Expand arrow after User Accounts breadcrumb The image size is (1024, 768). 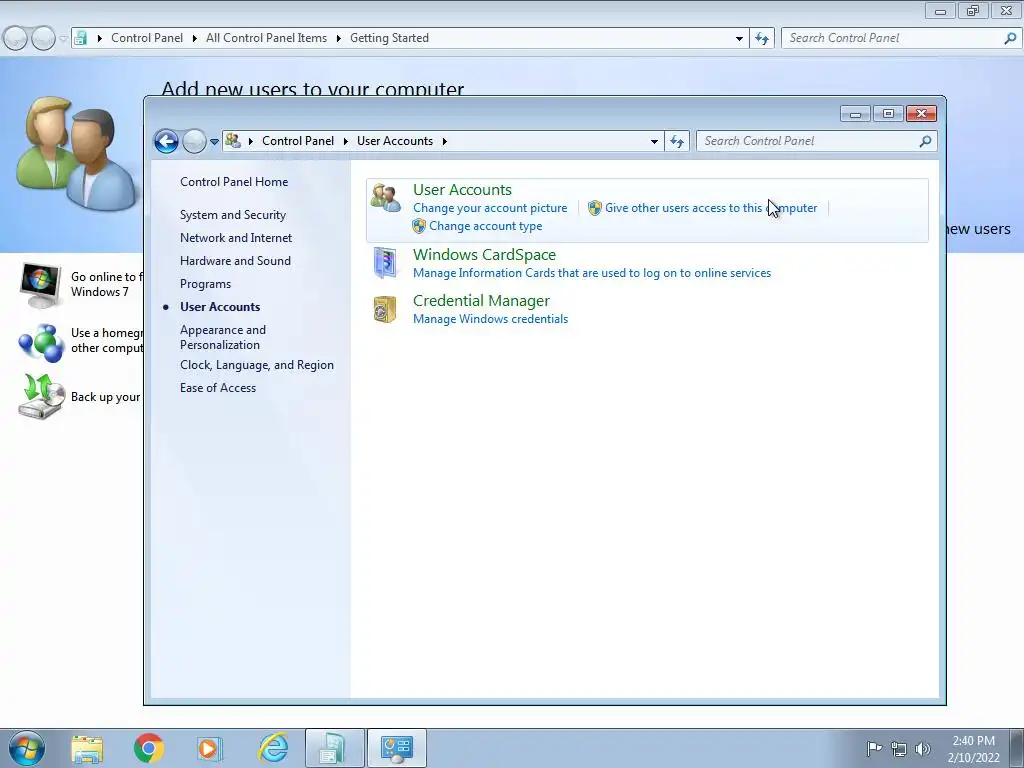pyautogui.click(x=445, y=141)
